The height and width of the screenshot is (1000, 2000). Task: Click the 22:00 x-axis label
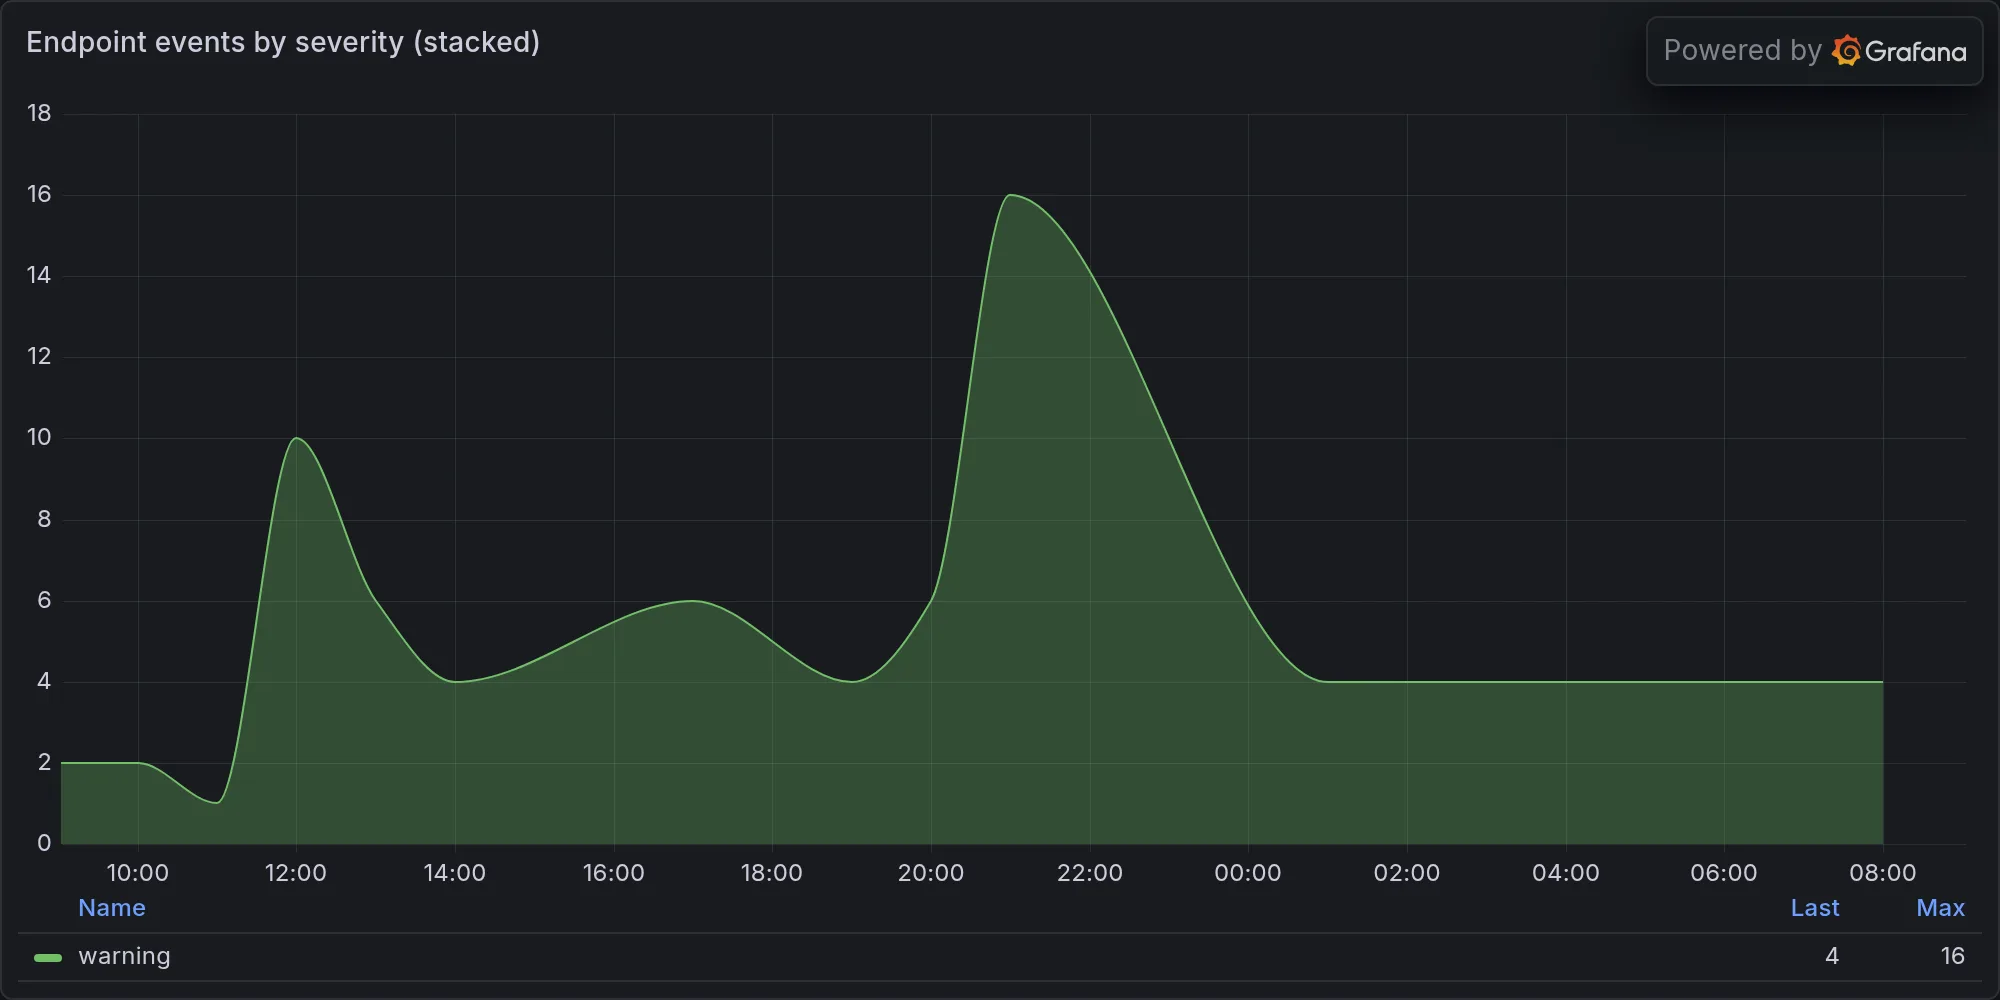(1090, 873)
